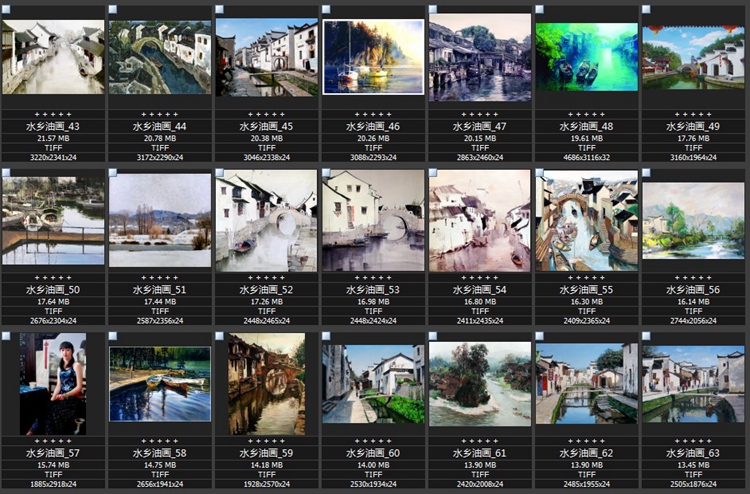Screen dimensions: 750x494
Task: Tick the checkbox for 水乡油画_54
Action: (432, 173)
